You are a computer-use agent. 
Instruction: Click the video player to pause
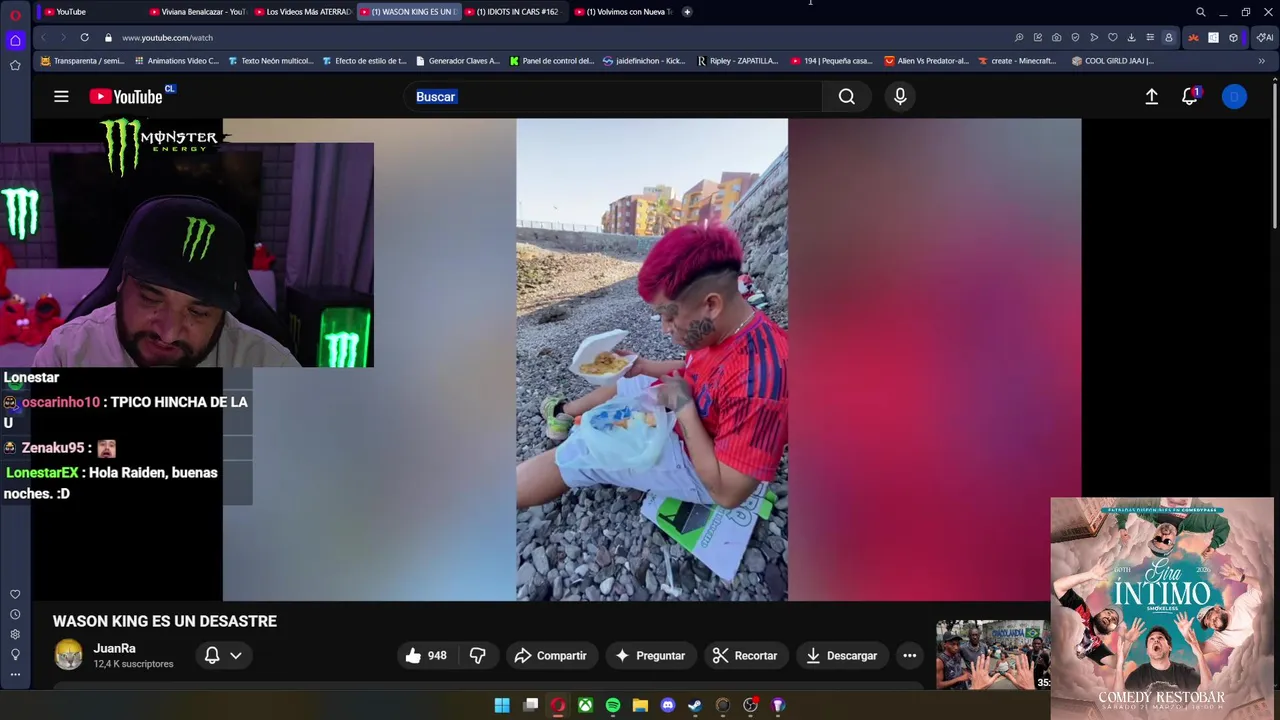652,360
